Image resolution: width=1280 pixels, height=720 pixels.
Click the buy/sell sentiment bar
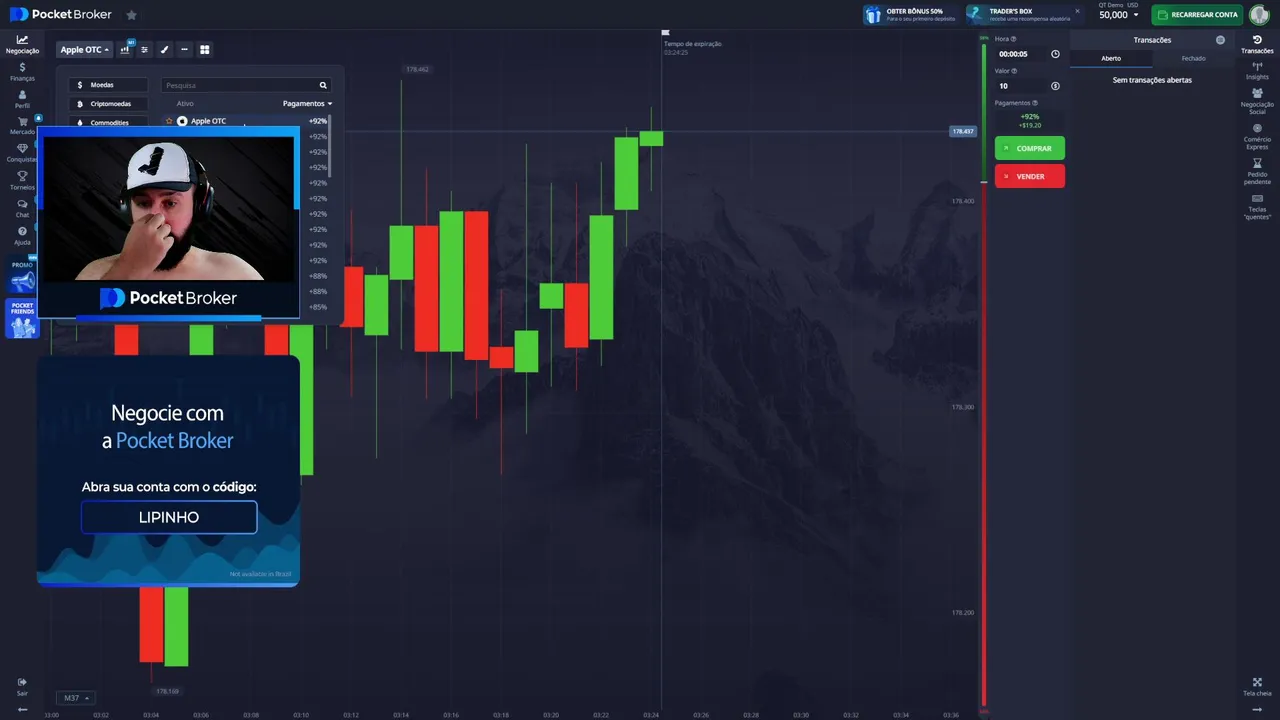click(x=984, y=375)
